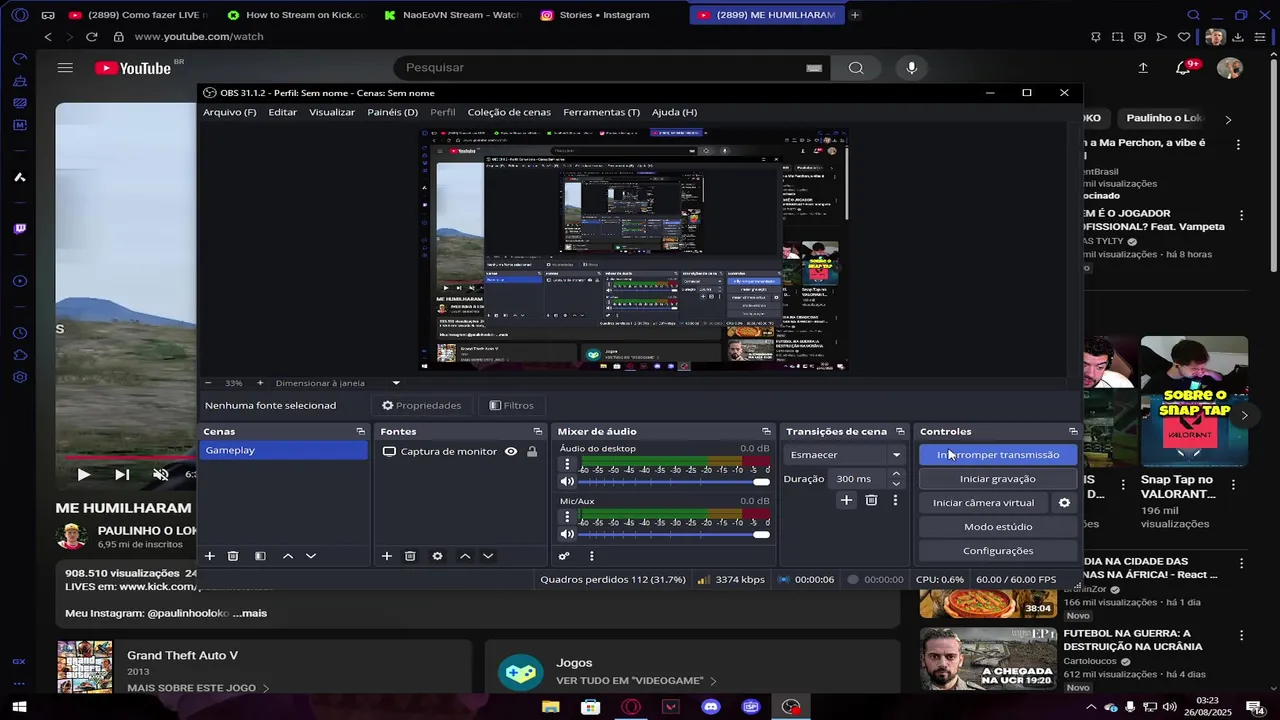Click the Duração 300 ms field
Image resolution: width=1280 pixels, height=720 pixels.
coord(860,479)
